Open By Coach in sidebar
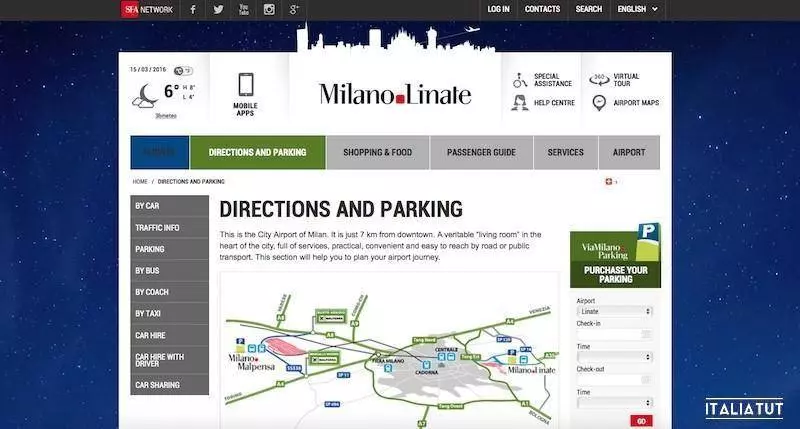 169,292
